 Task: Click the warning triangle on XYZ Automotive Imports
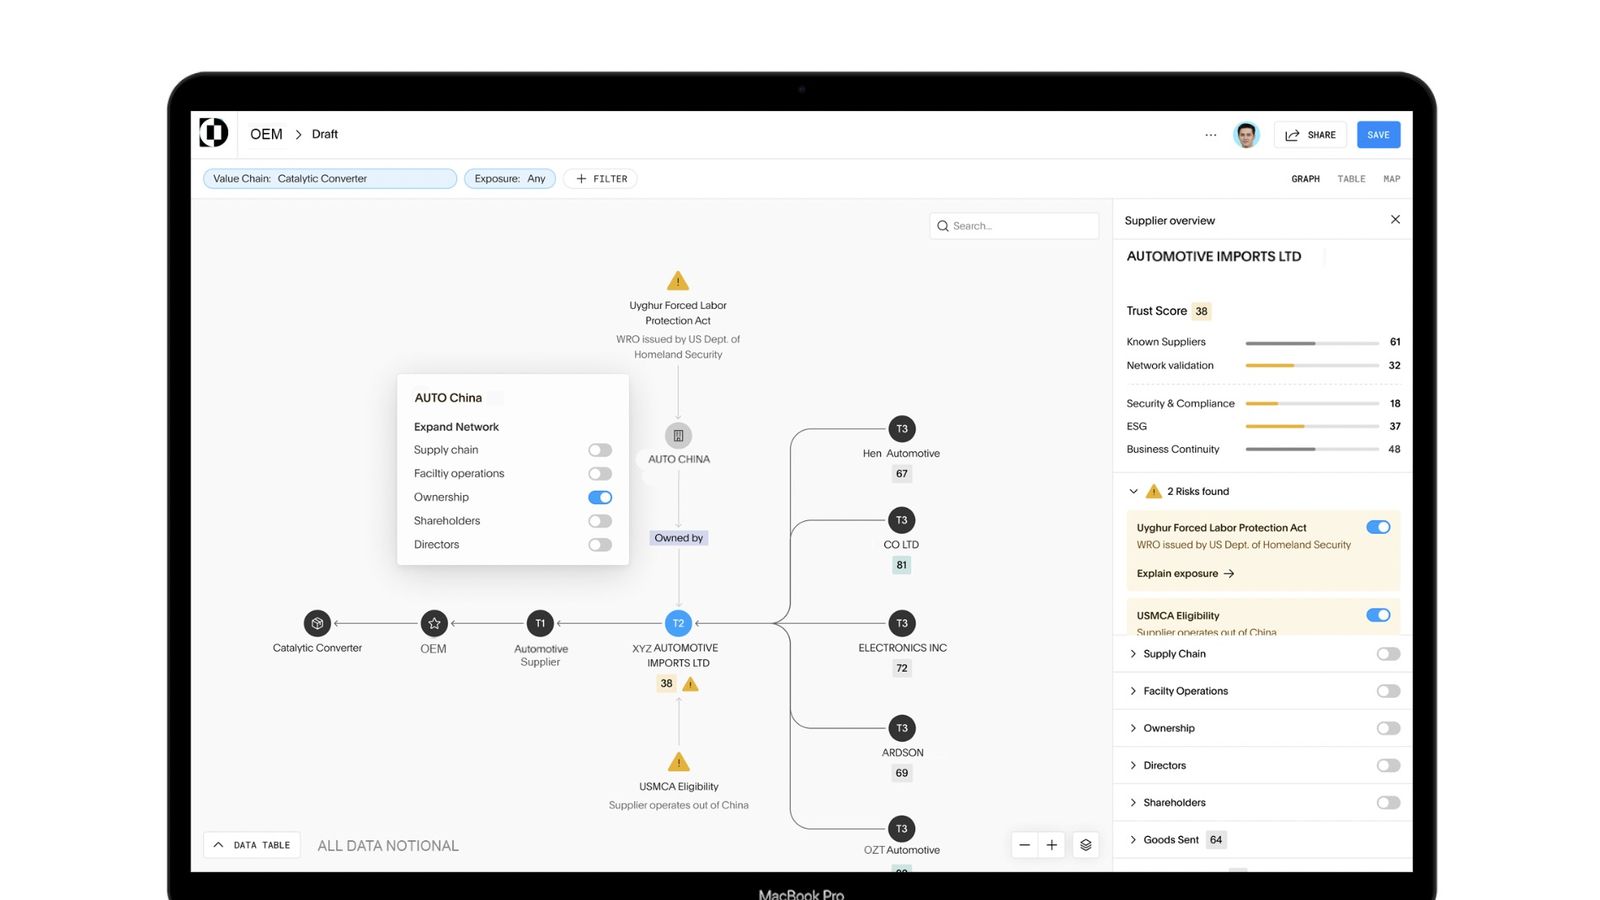click(x=690, y=683)
